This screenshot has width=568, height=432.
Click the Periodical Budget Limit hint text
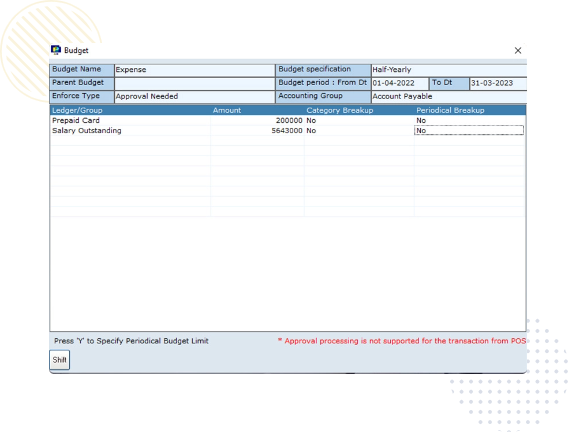[131, 341]
